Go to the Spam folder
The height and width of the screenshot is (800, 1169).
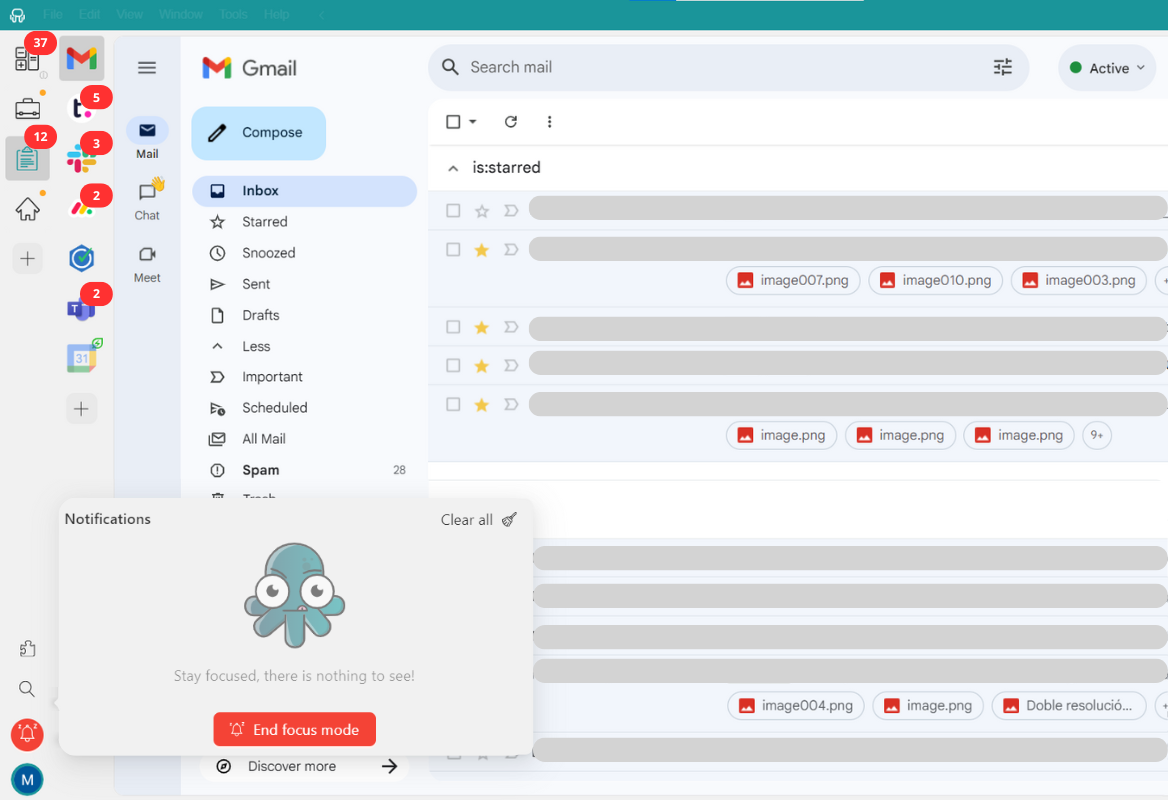260,470
